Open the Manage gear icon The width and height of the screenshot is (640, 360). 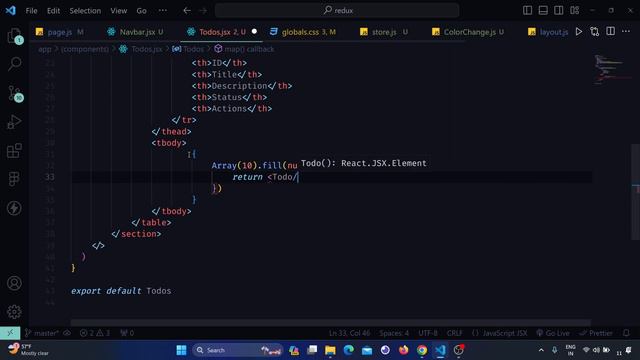(14, 312)
